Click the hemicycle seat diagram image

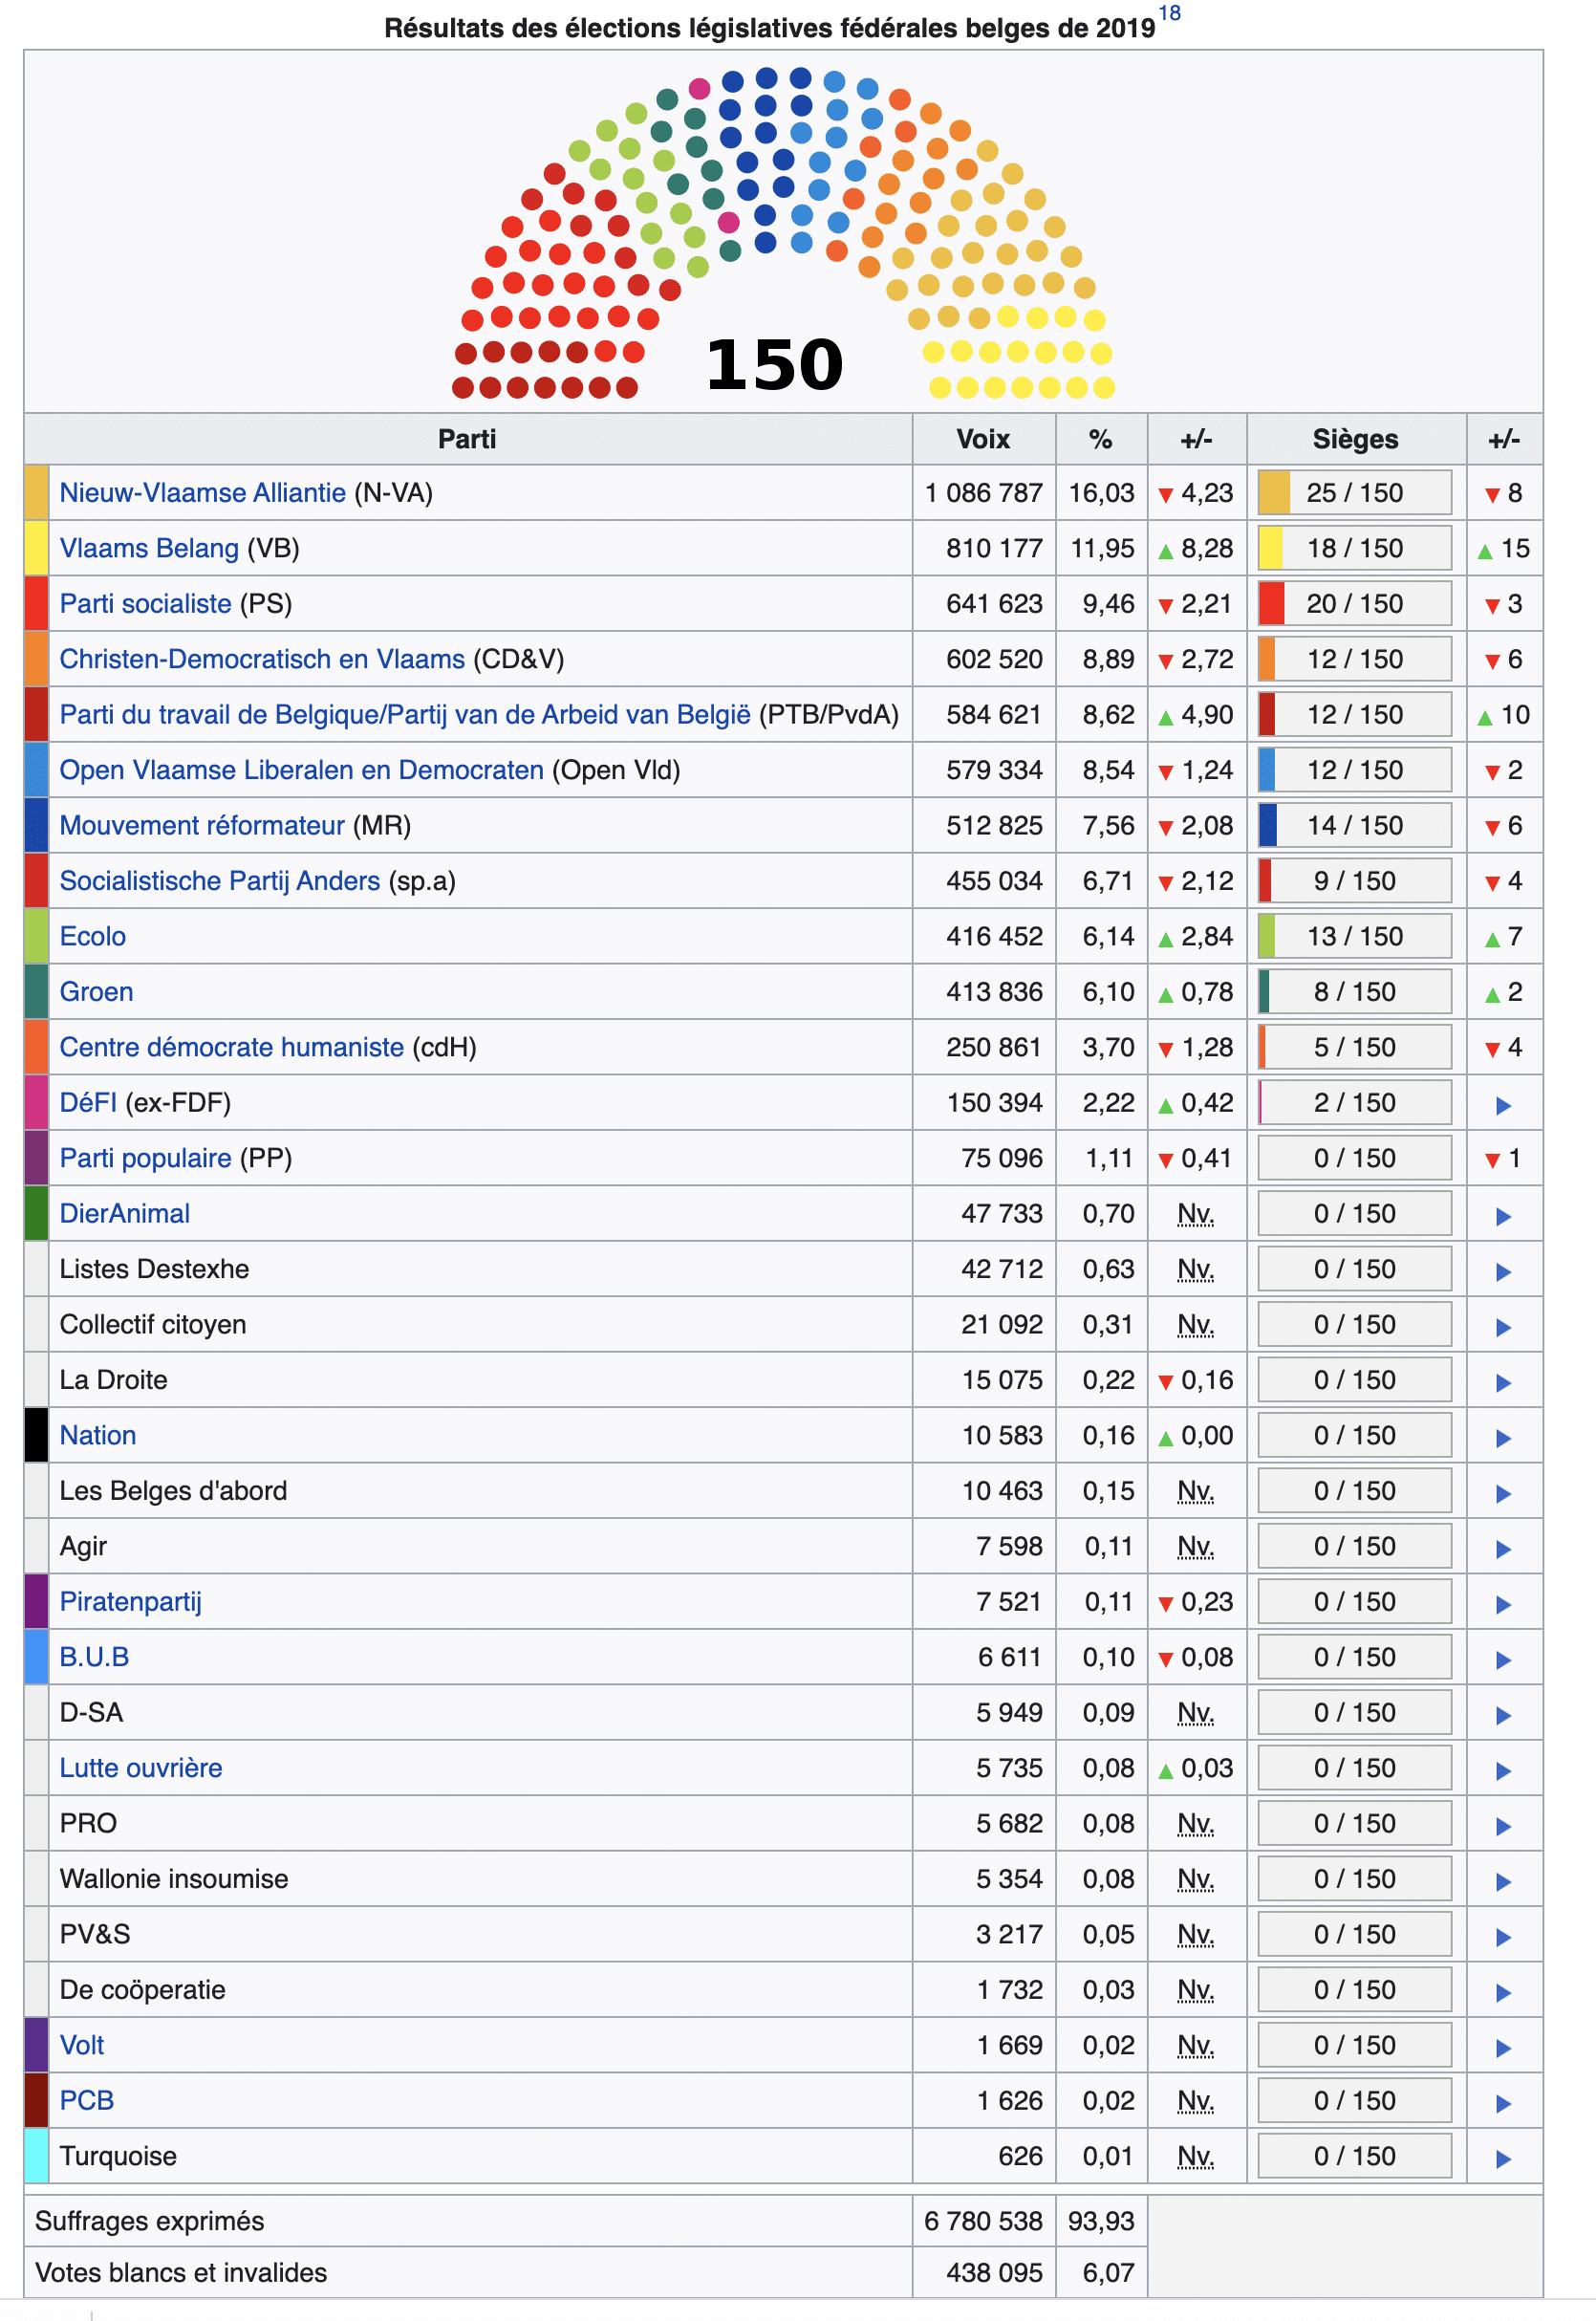783,233
